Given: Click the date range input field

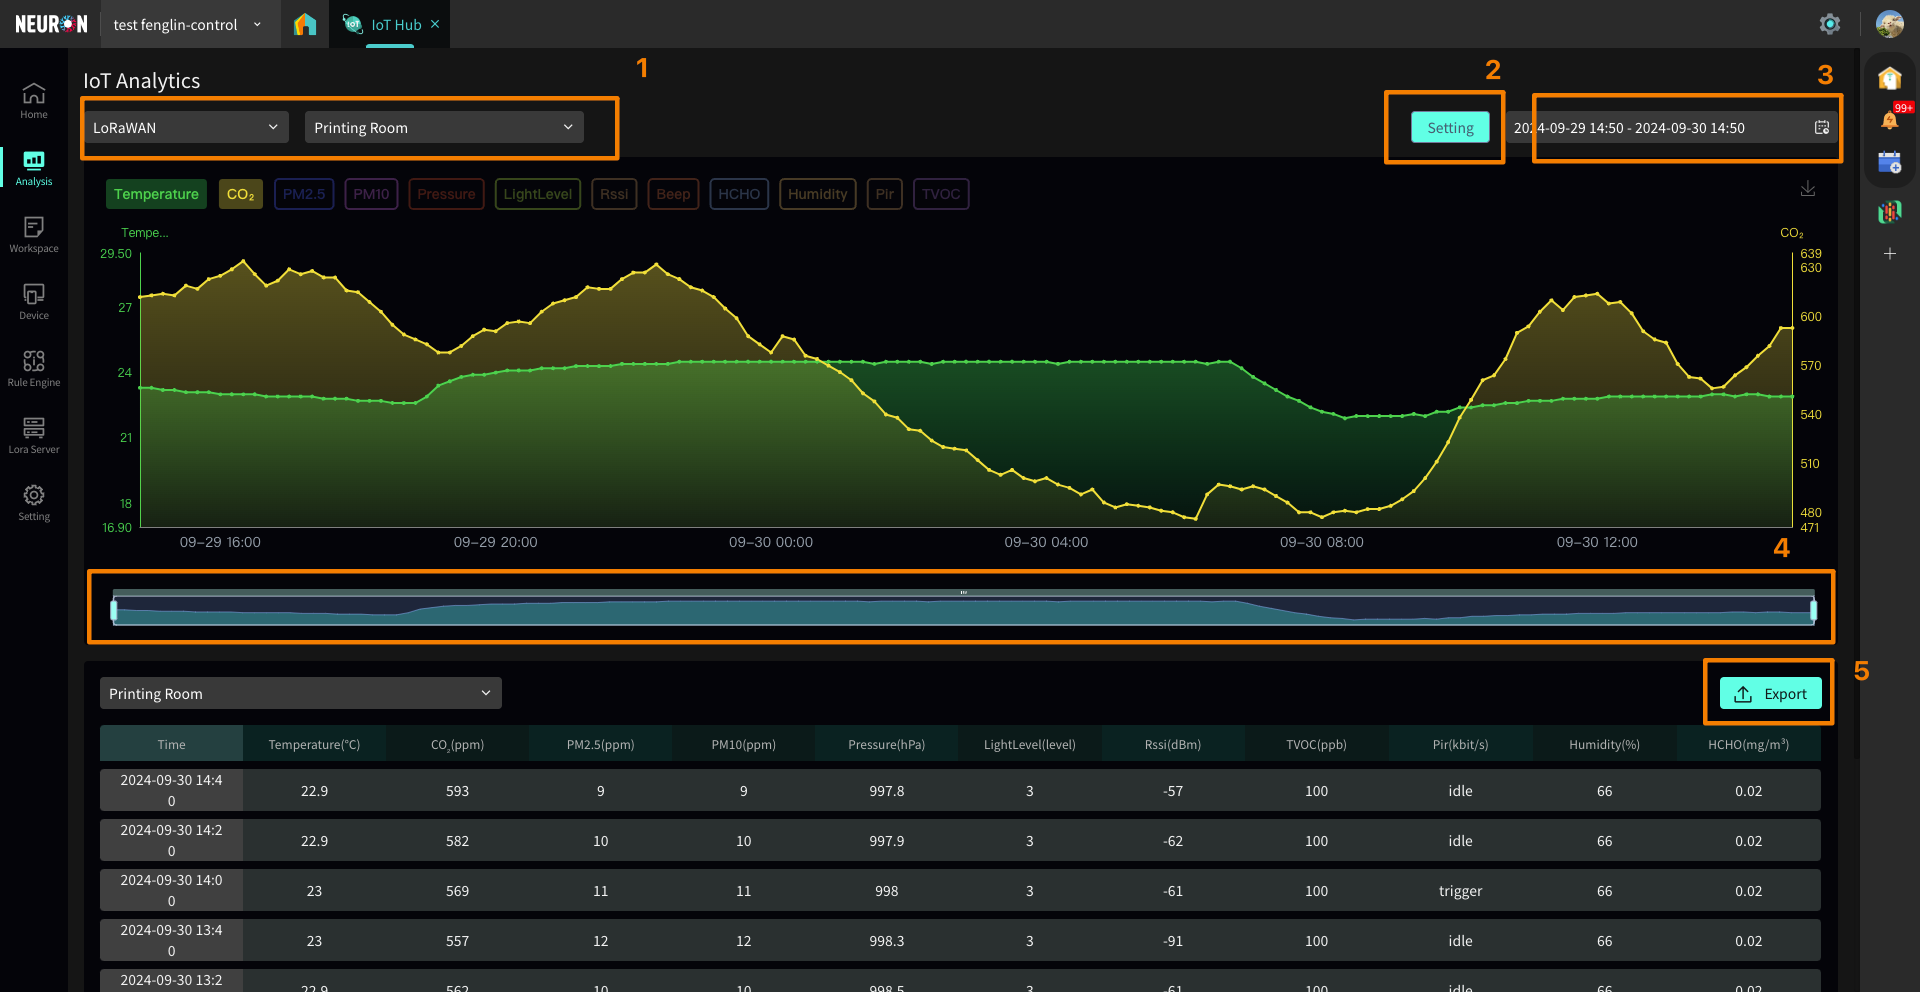Looking at the screenshot, I should coord(1672,127).
